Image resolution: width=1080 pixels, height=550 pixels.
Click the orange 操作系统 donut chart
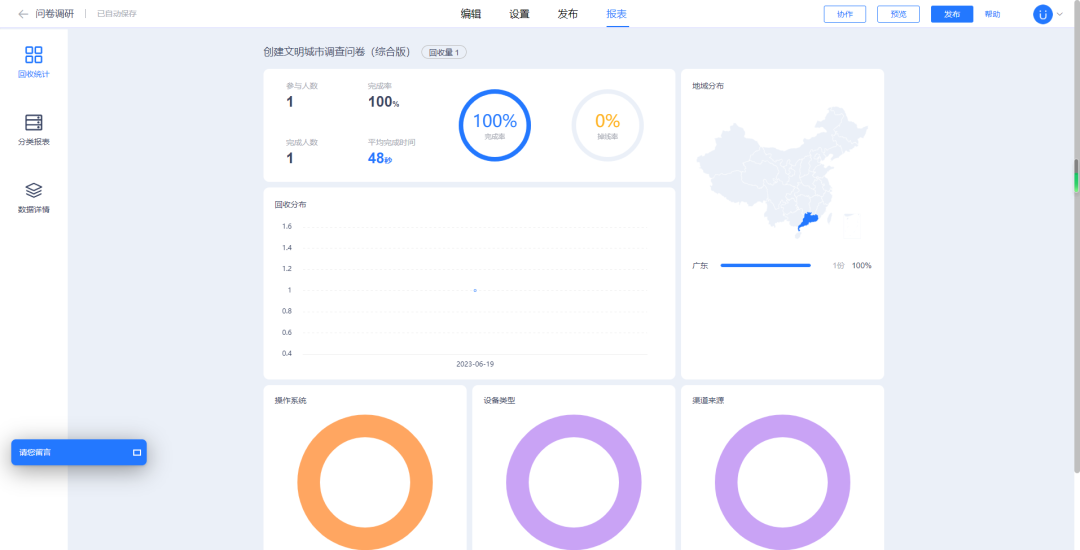click(365, 482)
